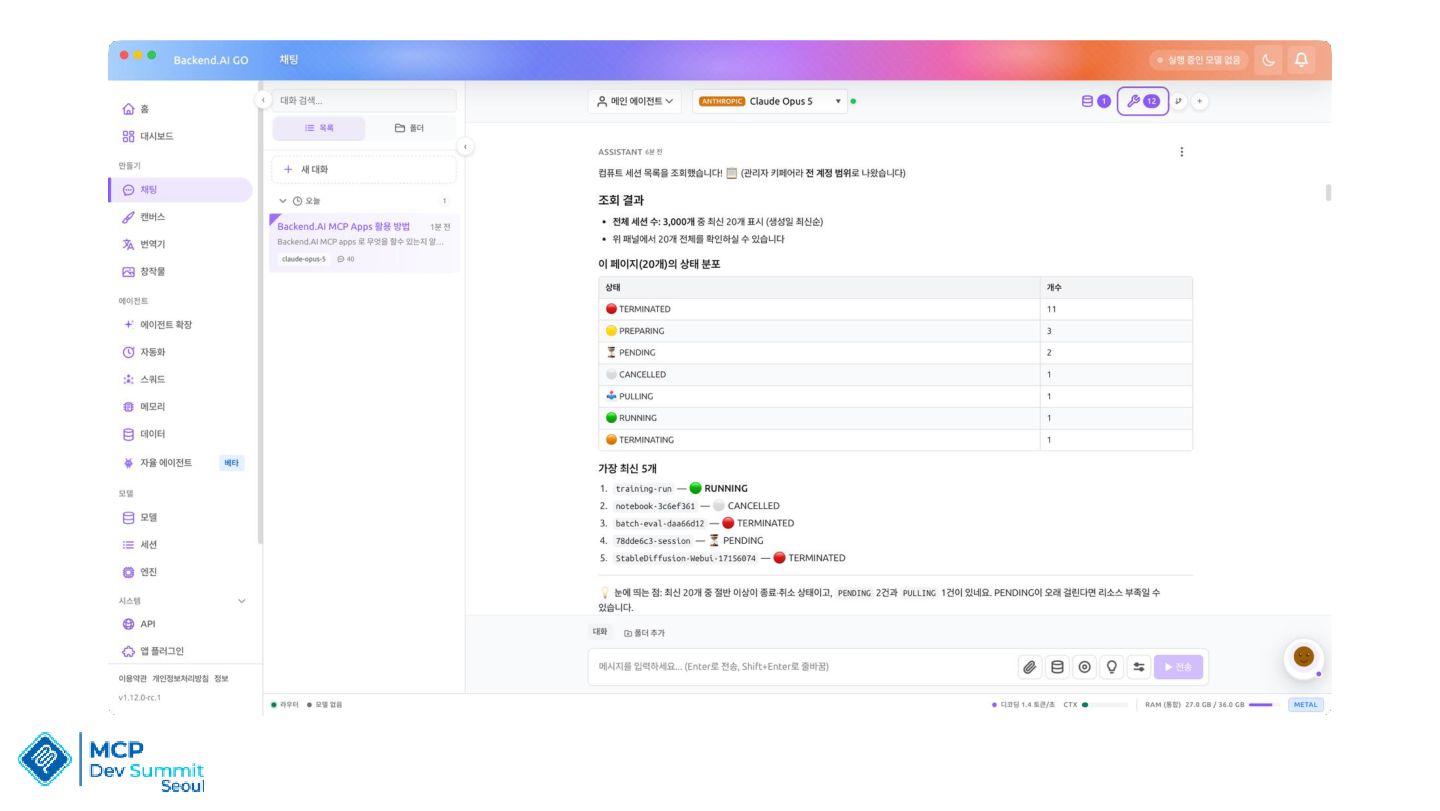This screenshot has height=811, width=1440.
Task: Click the plus icon in the top toolbar
Action: click(1200, 101)
